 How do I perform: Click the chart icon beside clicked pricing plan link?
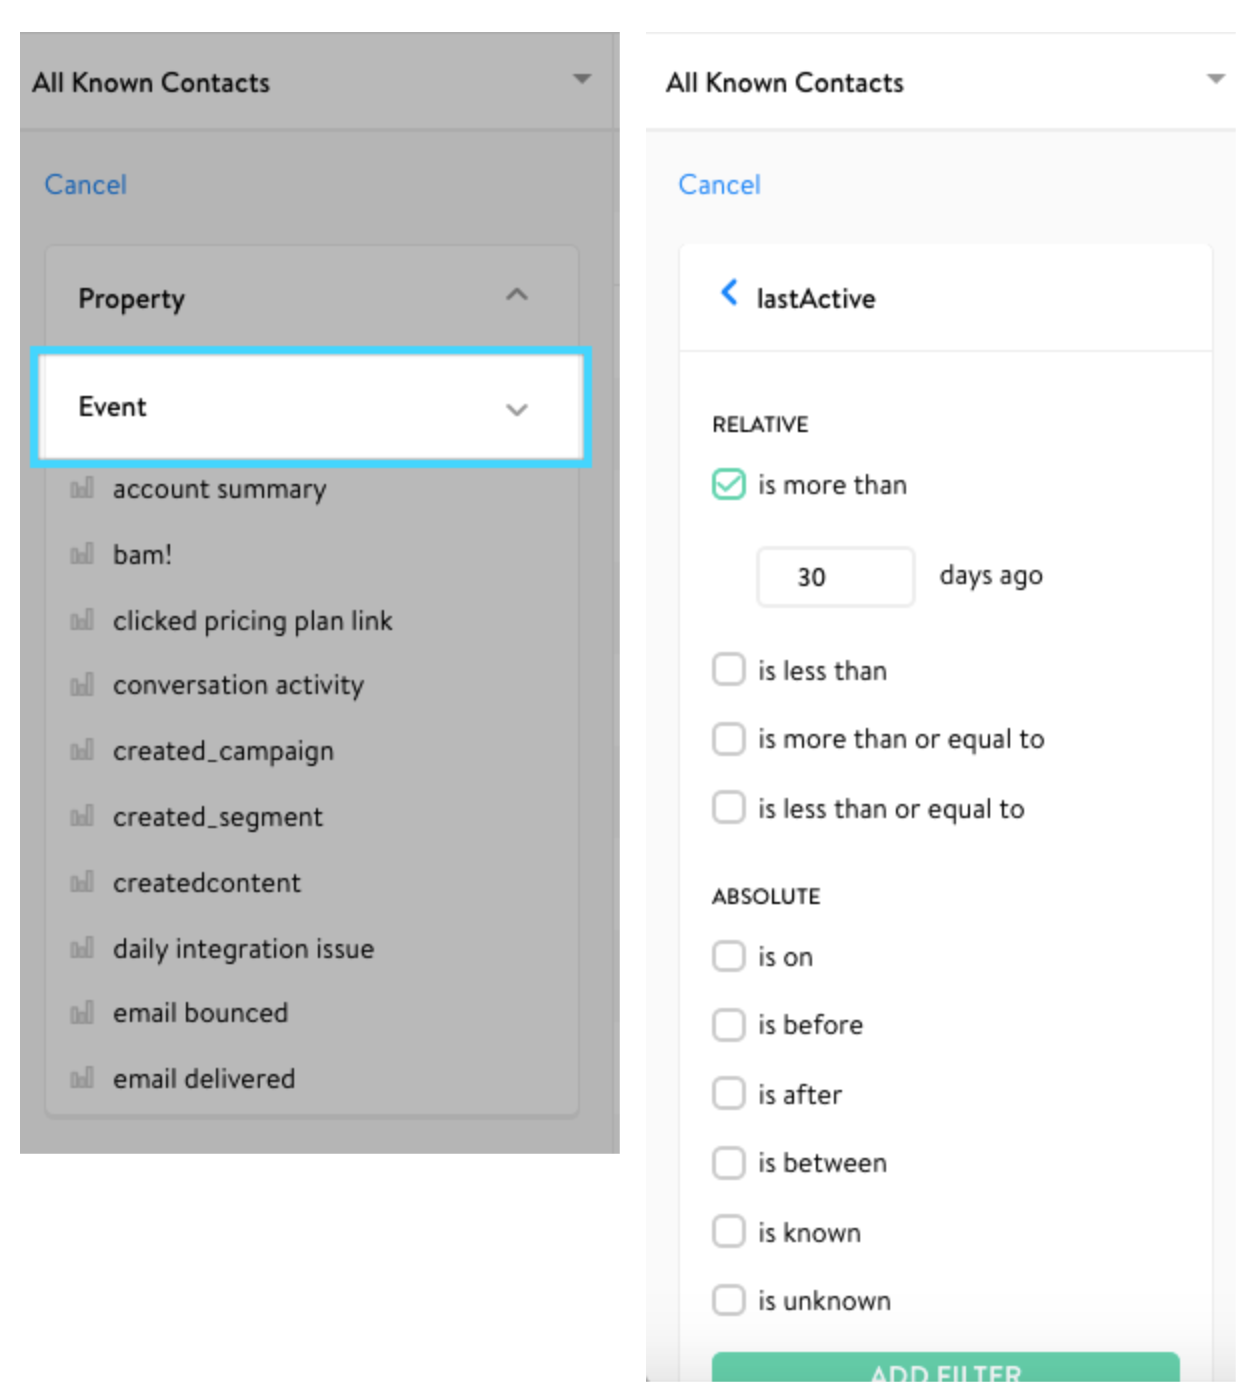click(x=82, y=620)
